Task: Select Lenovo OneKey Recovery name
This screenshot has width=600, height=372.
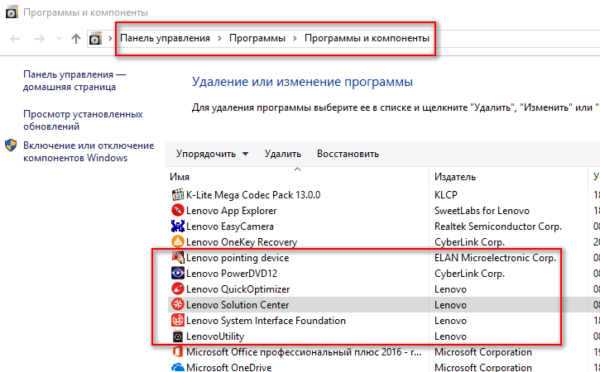Action: (241, 242)
